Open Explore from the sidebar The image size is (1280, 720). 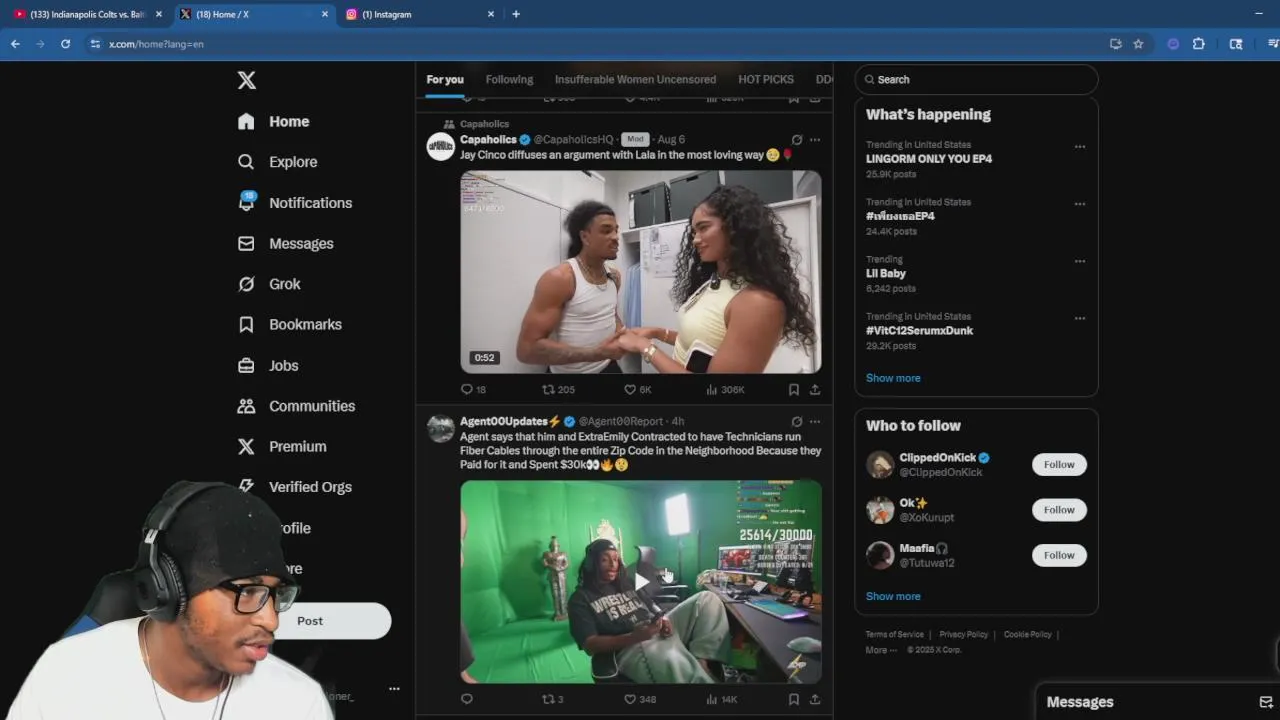tap(278, 162)
